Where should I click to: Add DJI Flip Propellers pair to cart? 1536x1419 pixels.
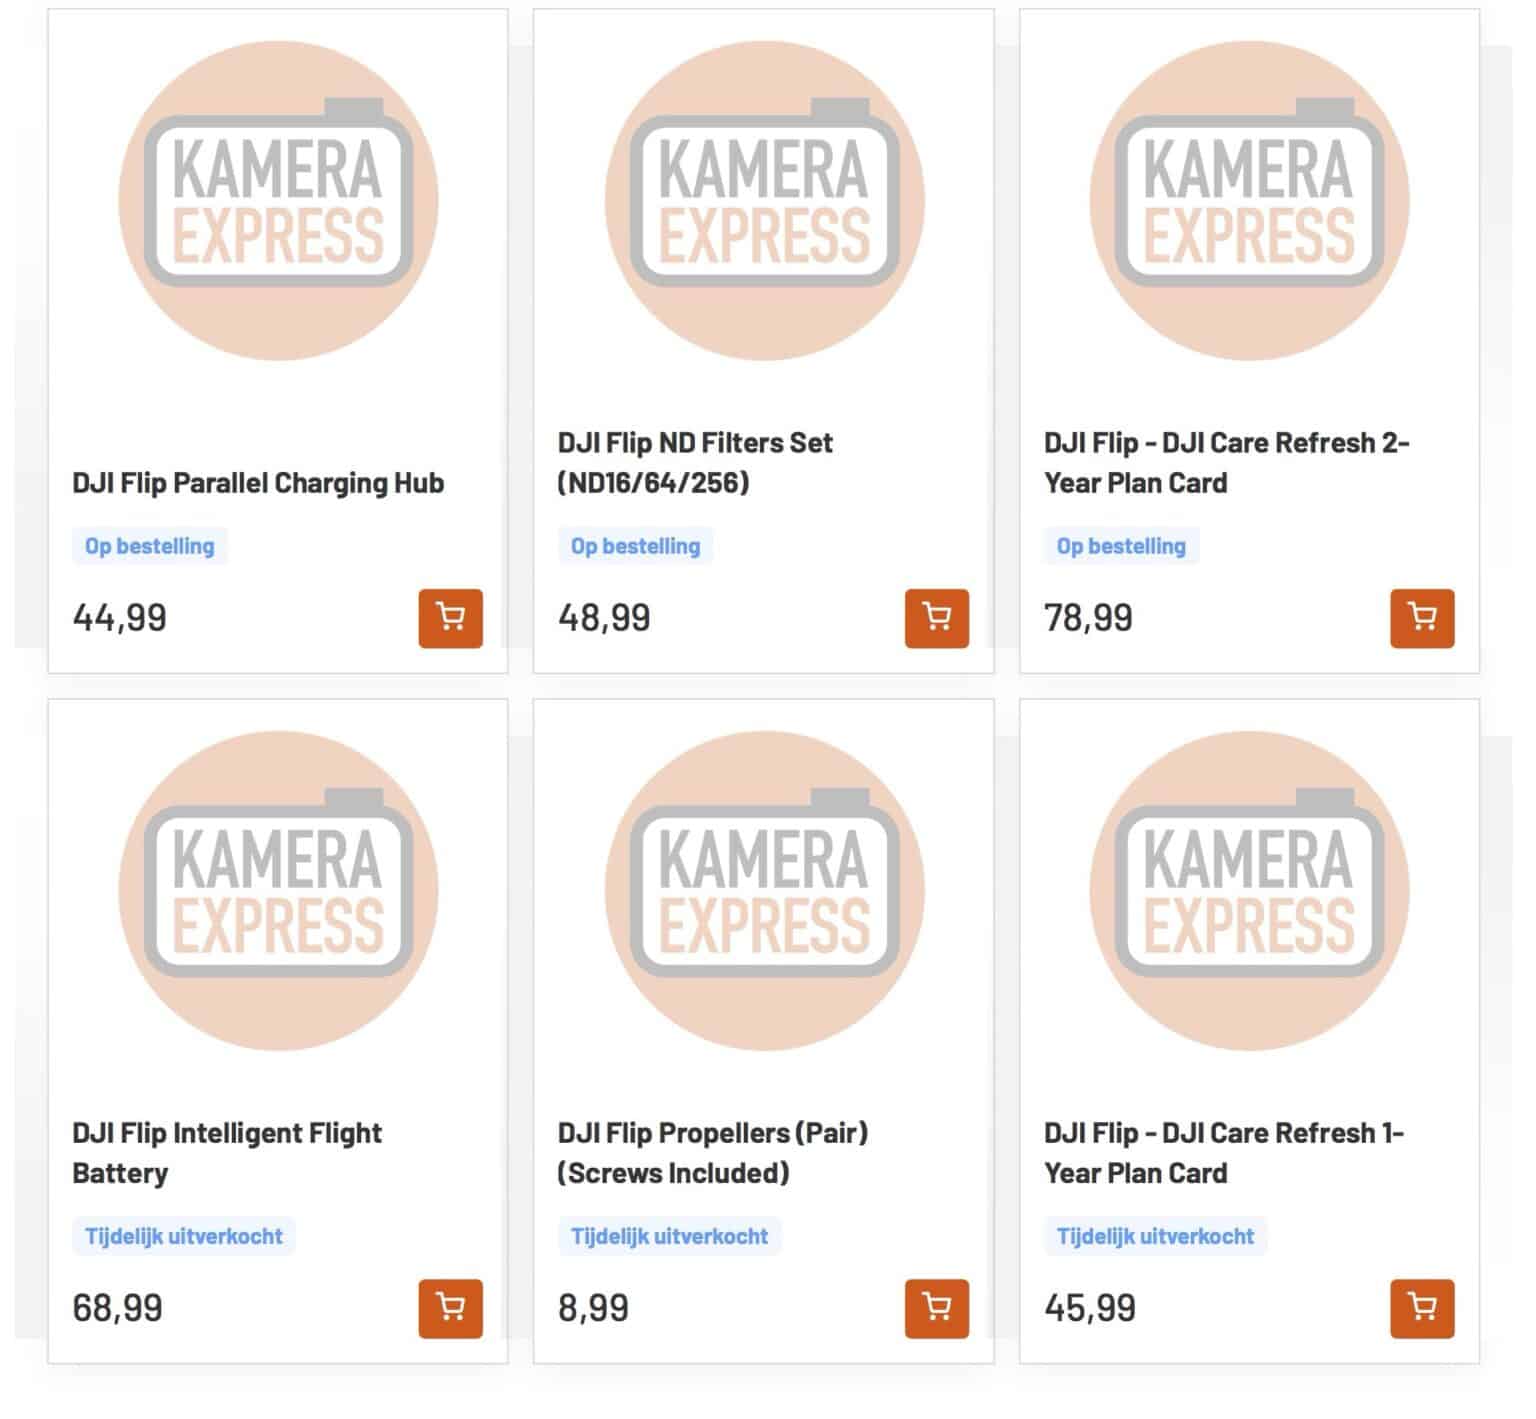(936, 1308)
